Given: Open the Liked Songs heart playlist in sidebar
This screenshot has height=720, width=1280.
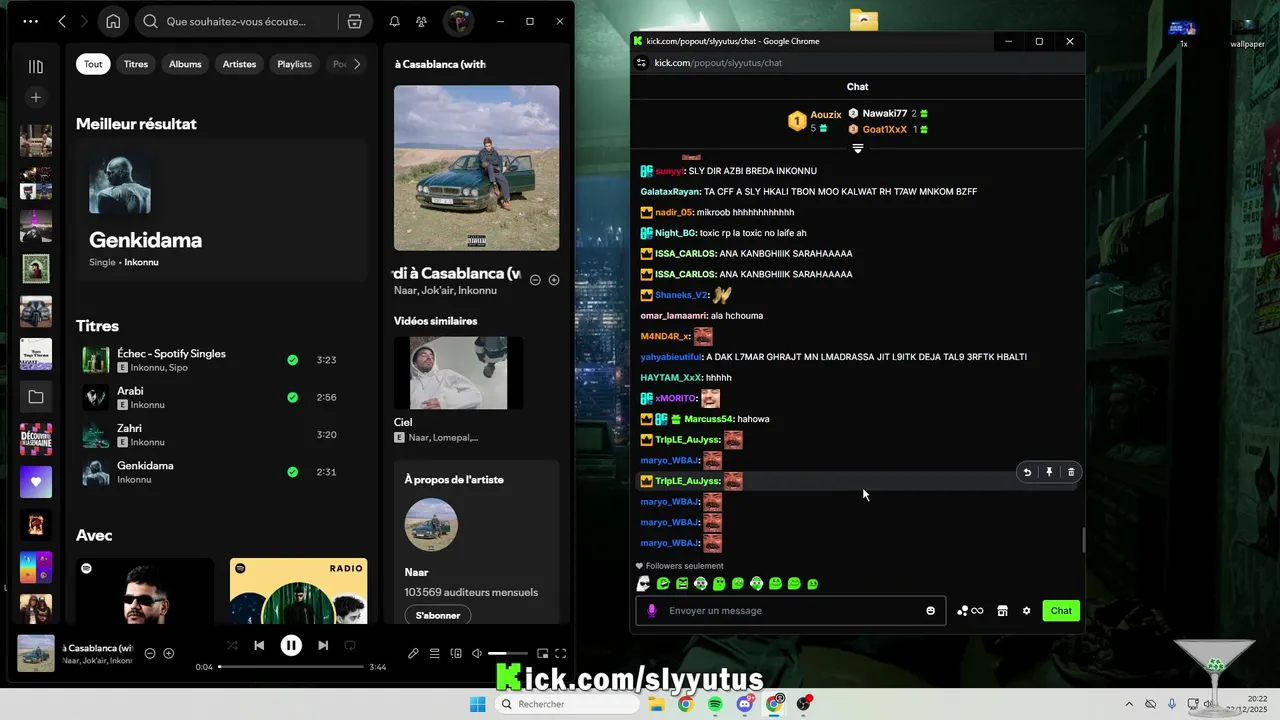Looking at the screenshot, I should 36,482.
